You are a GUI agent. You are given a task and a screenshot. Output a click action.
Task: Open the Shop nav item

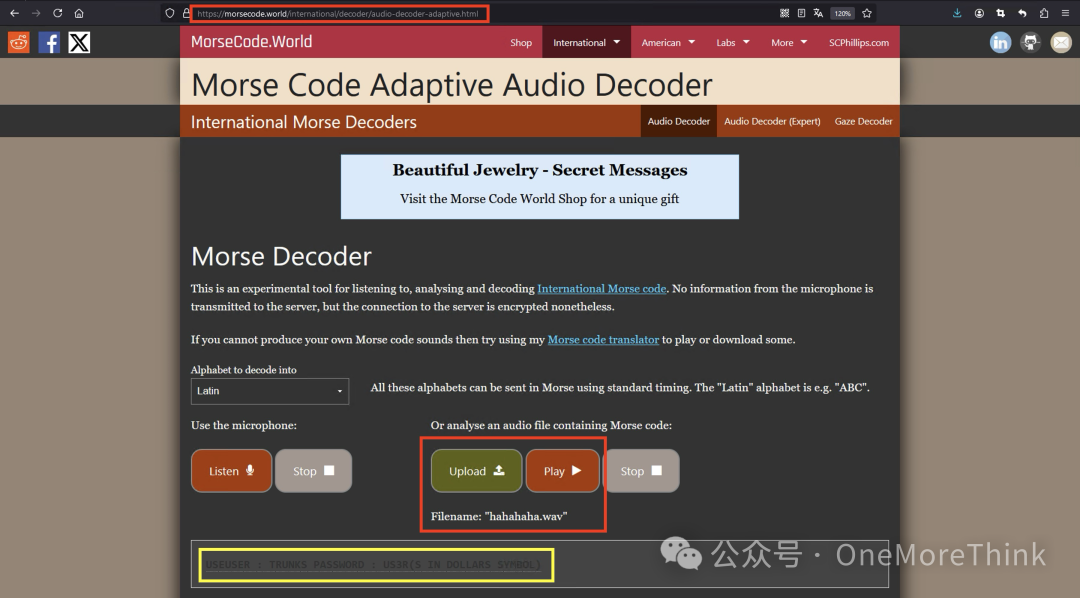coord(521,43)
